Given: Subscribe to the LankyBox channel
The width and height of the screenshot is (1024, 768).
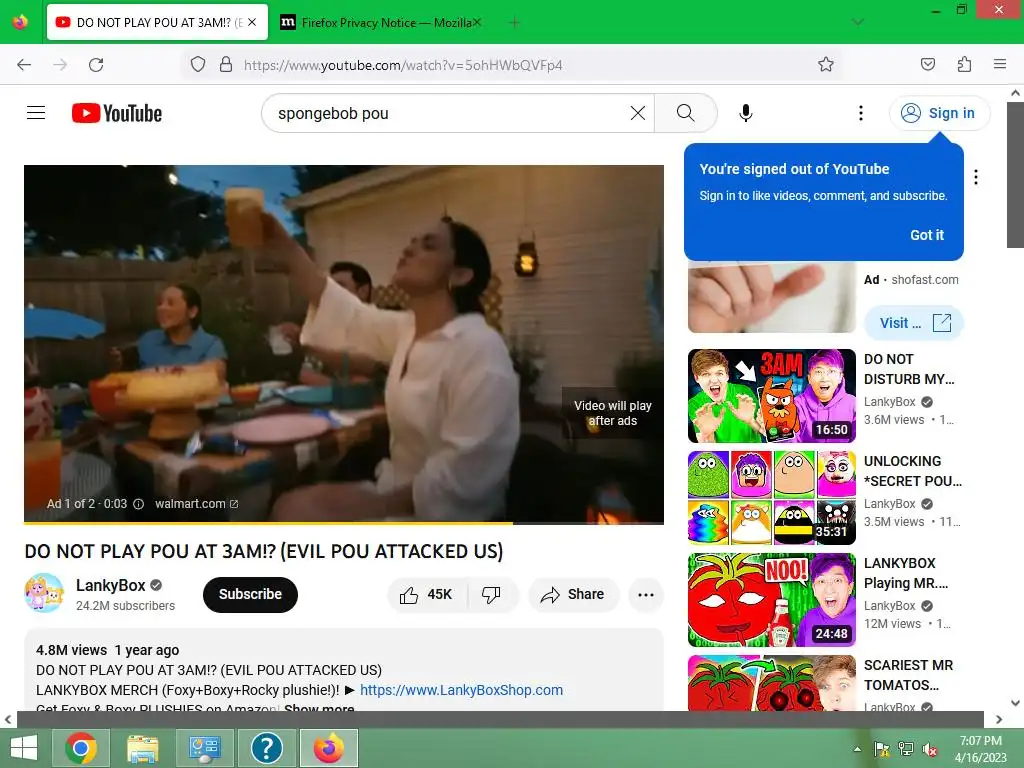Looking at the screenshot, I should pos(250,594).
